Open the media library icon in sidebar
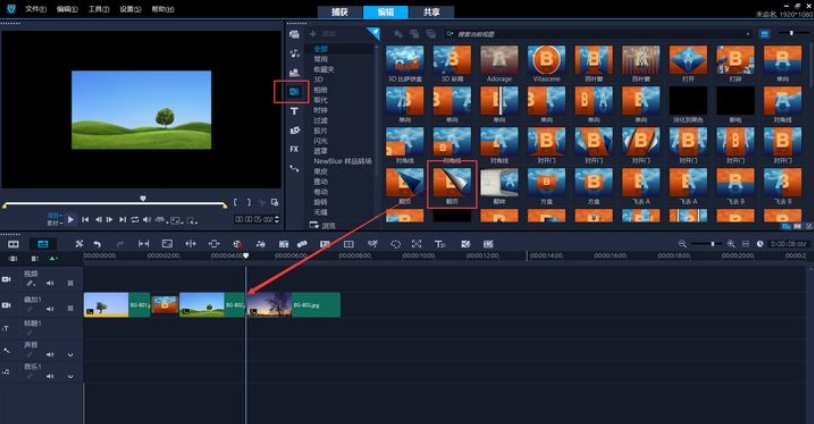This screenshot has height=424, width=814. pos(294,34)
